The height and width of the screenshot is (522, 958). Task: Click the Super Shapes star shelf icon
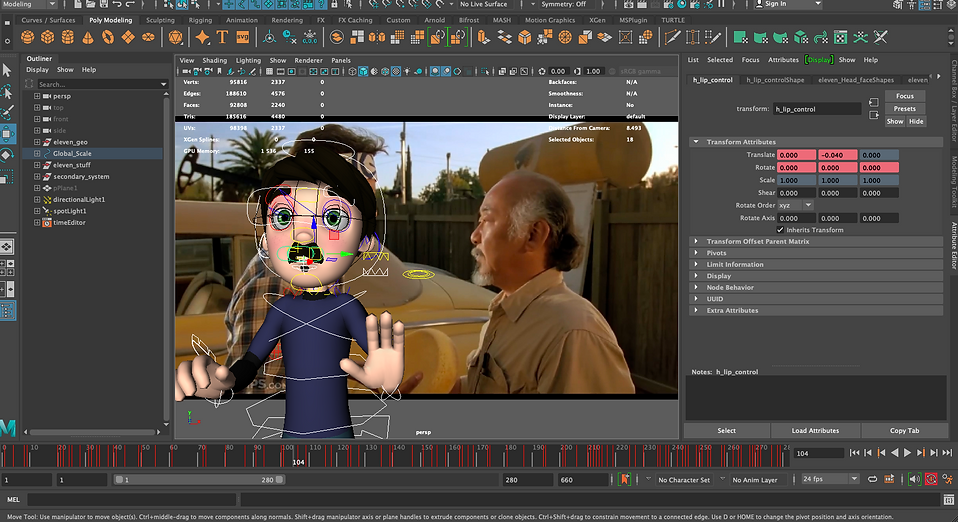202,37
